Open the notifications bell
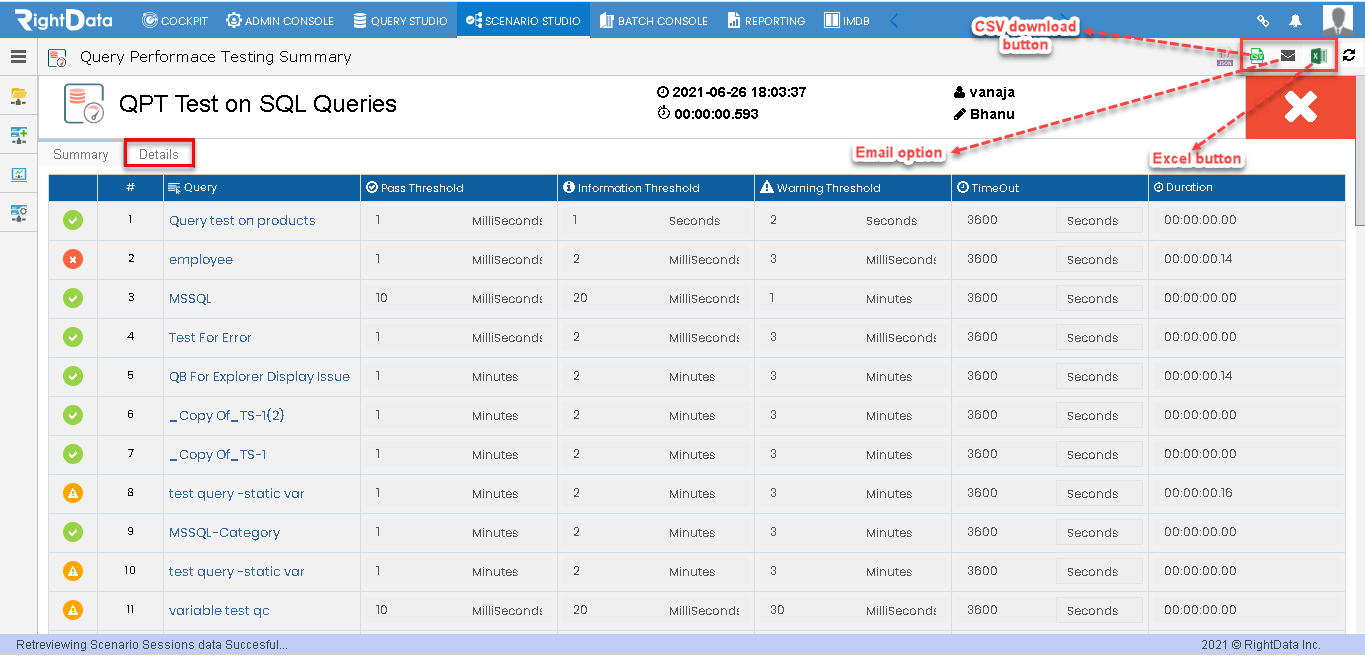Image resolution: width=1365 pixels, height=656 pixels. [x=1295, y=20]
